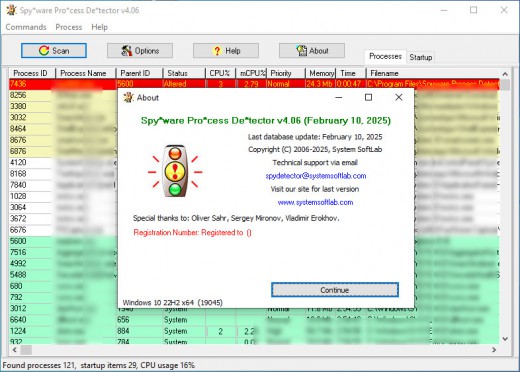Visit the www.systemsoftlab.com link

tap(315, 202)
